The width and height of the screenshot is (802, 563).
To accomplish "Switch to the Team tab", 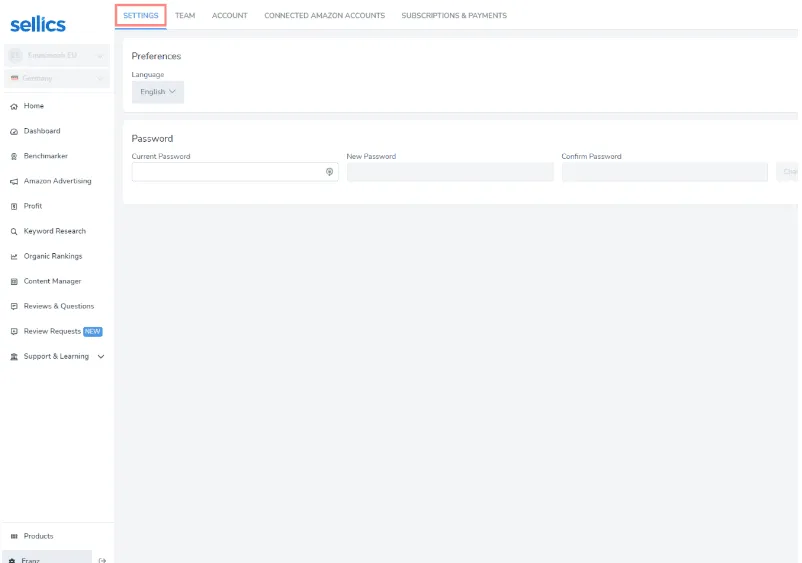I will click(x=185, y=16).
